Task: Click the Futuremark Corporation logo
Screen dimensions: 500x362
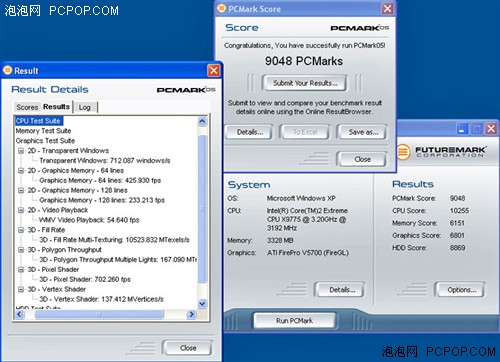Action: coord(442,152)
